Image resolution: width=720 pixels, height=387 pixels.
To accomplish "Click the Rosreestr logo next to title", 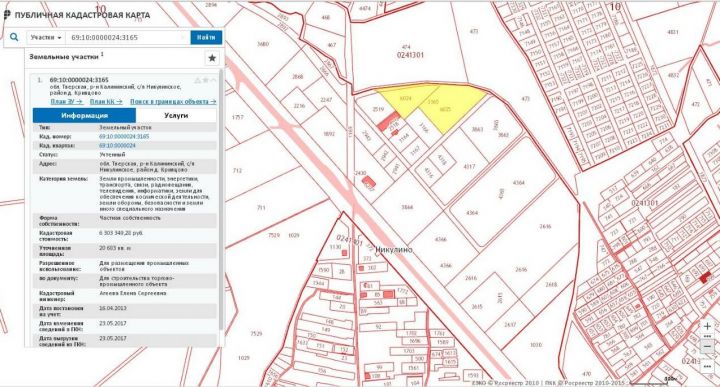I will [6, 15].
